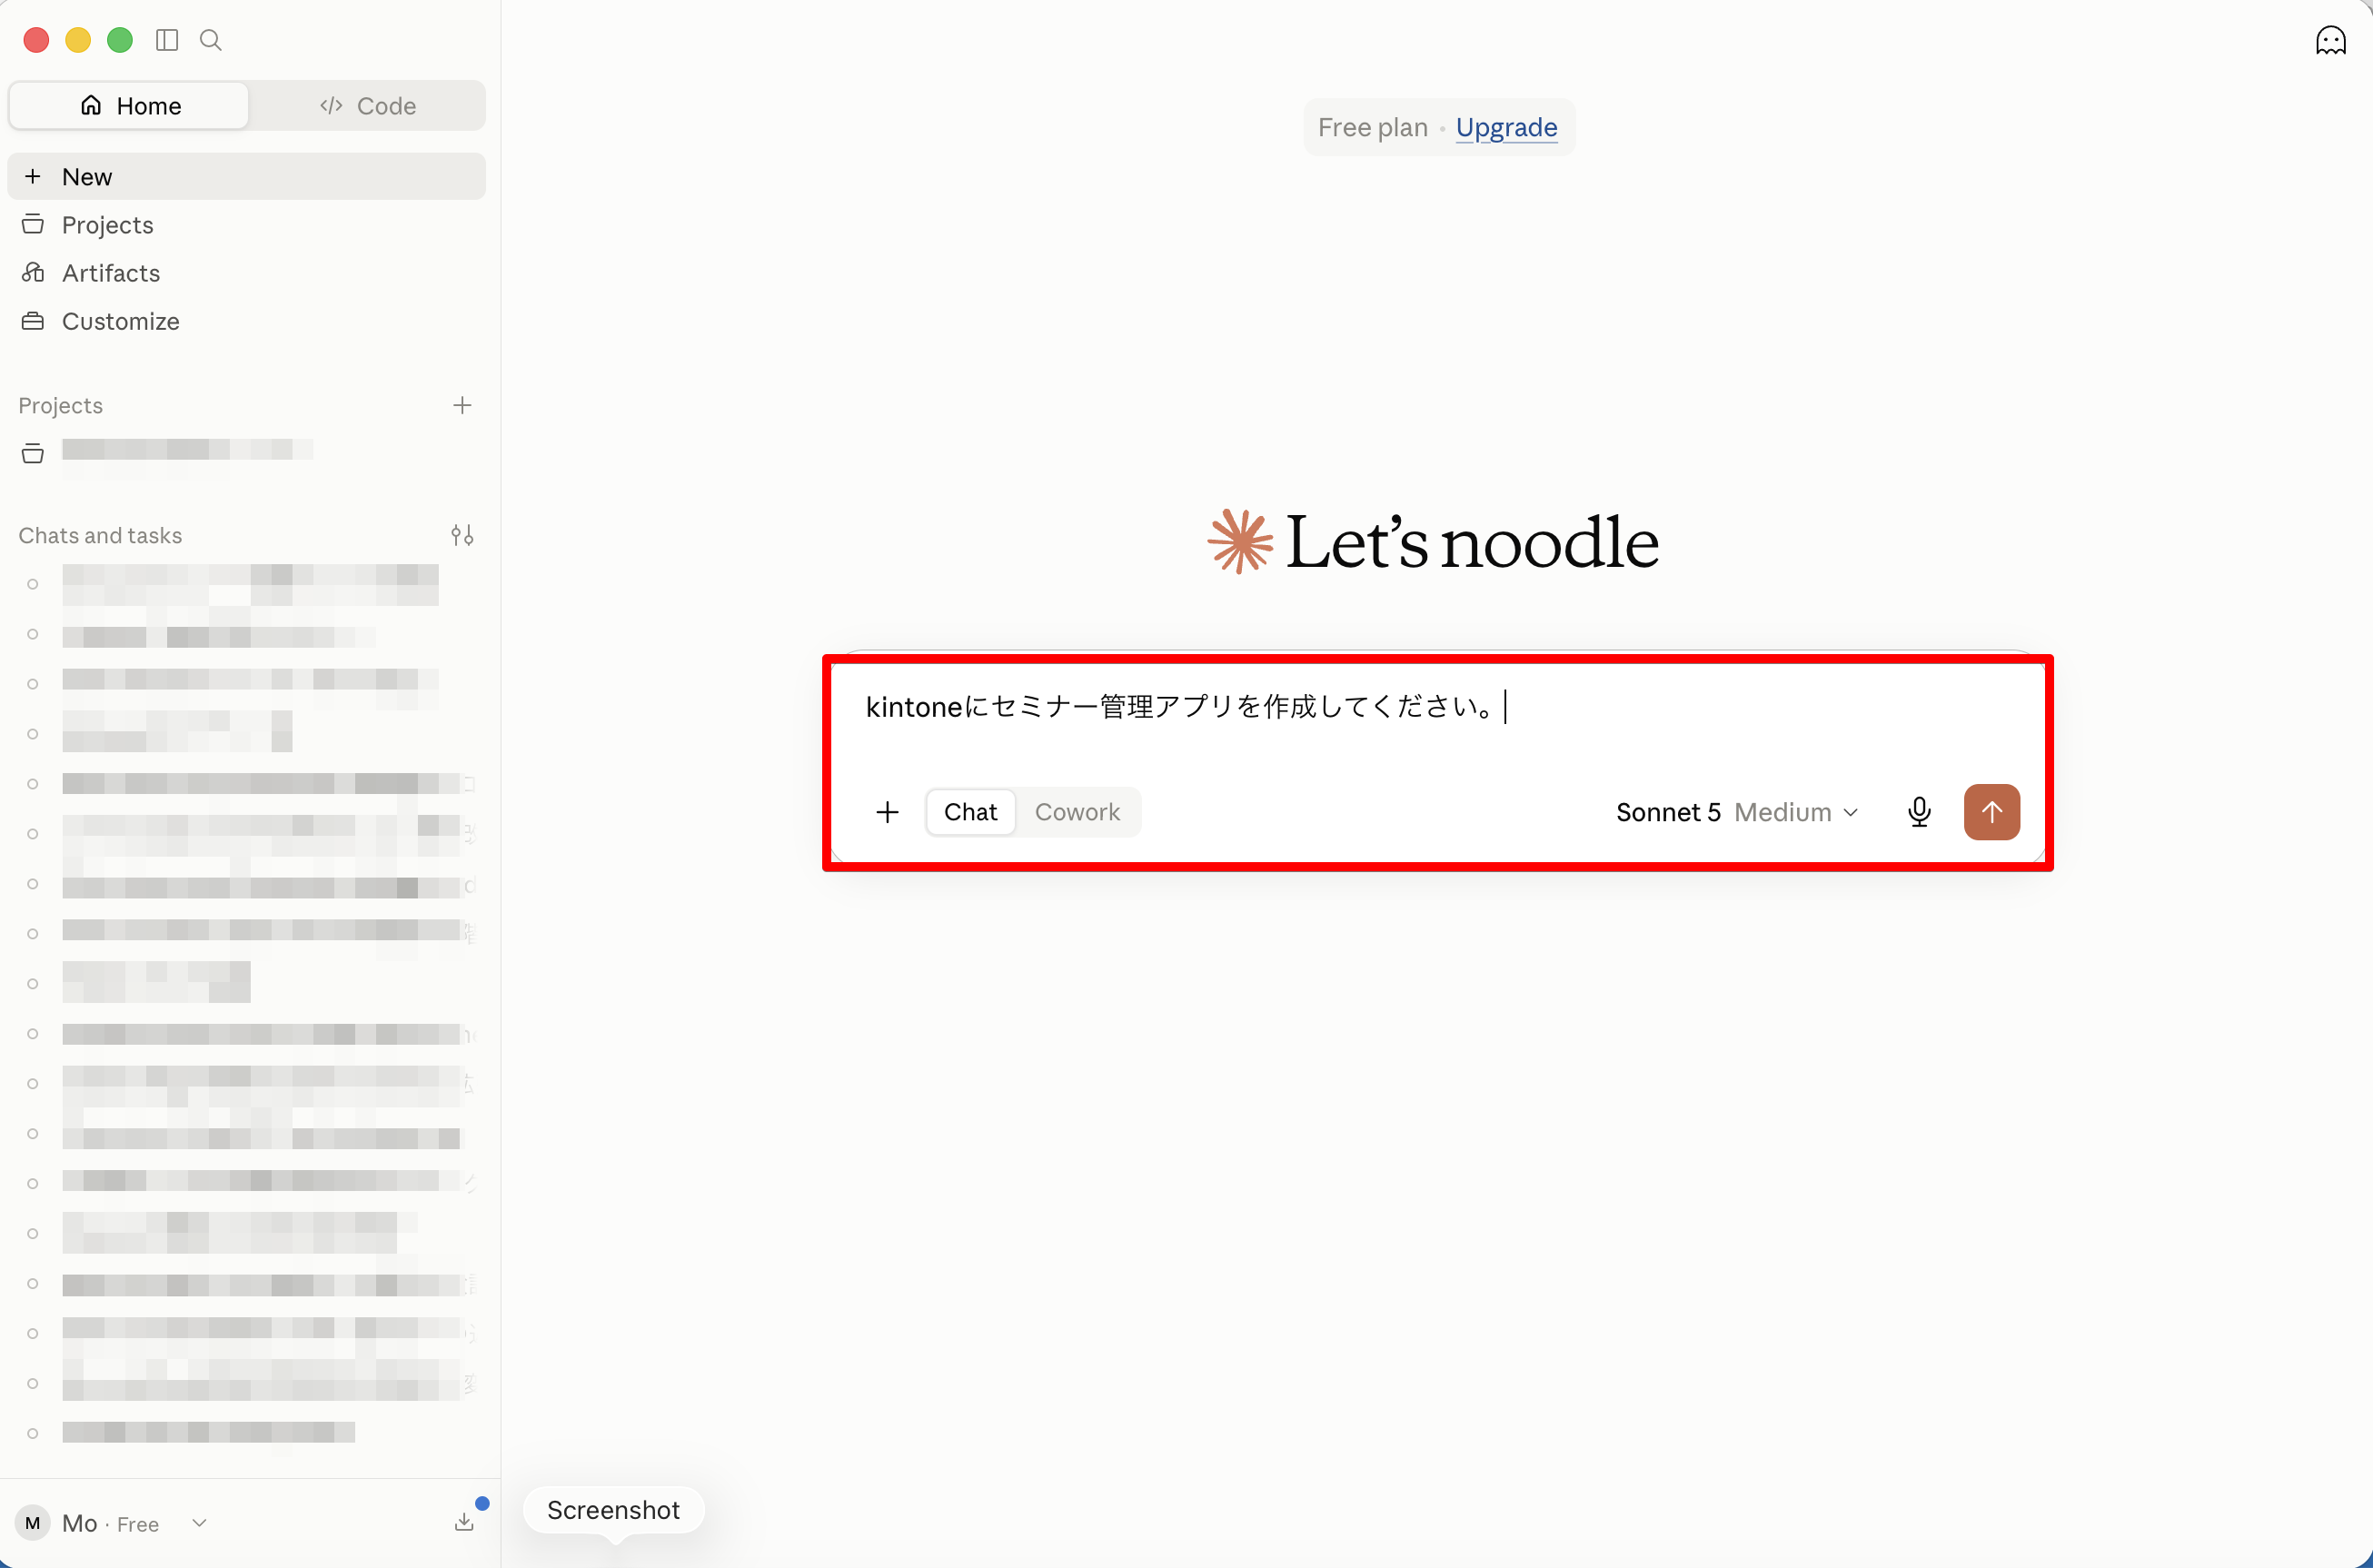
Task: Switch to the Home tab
Action: point(129,106)
